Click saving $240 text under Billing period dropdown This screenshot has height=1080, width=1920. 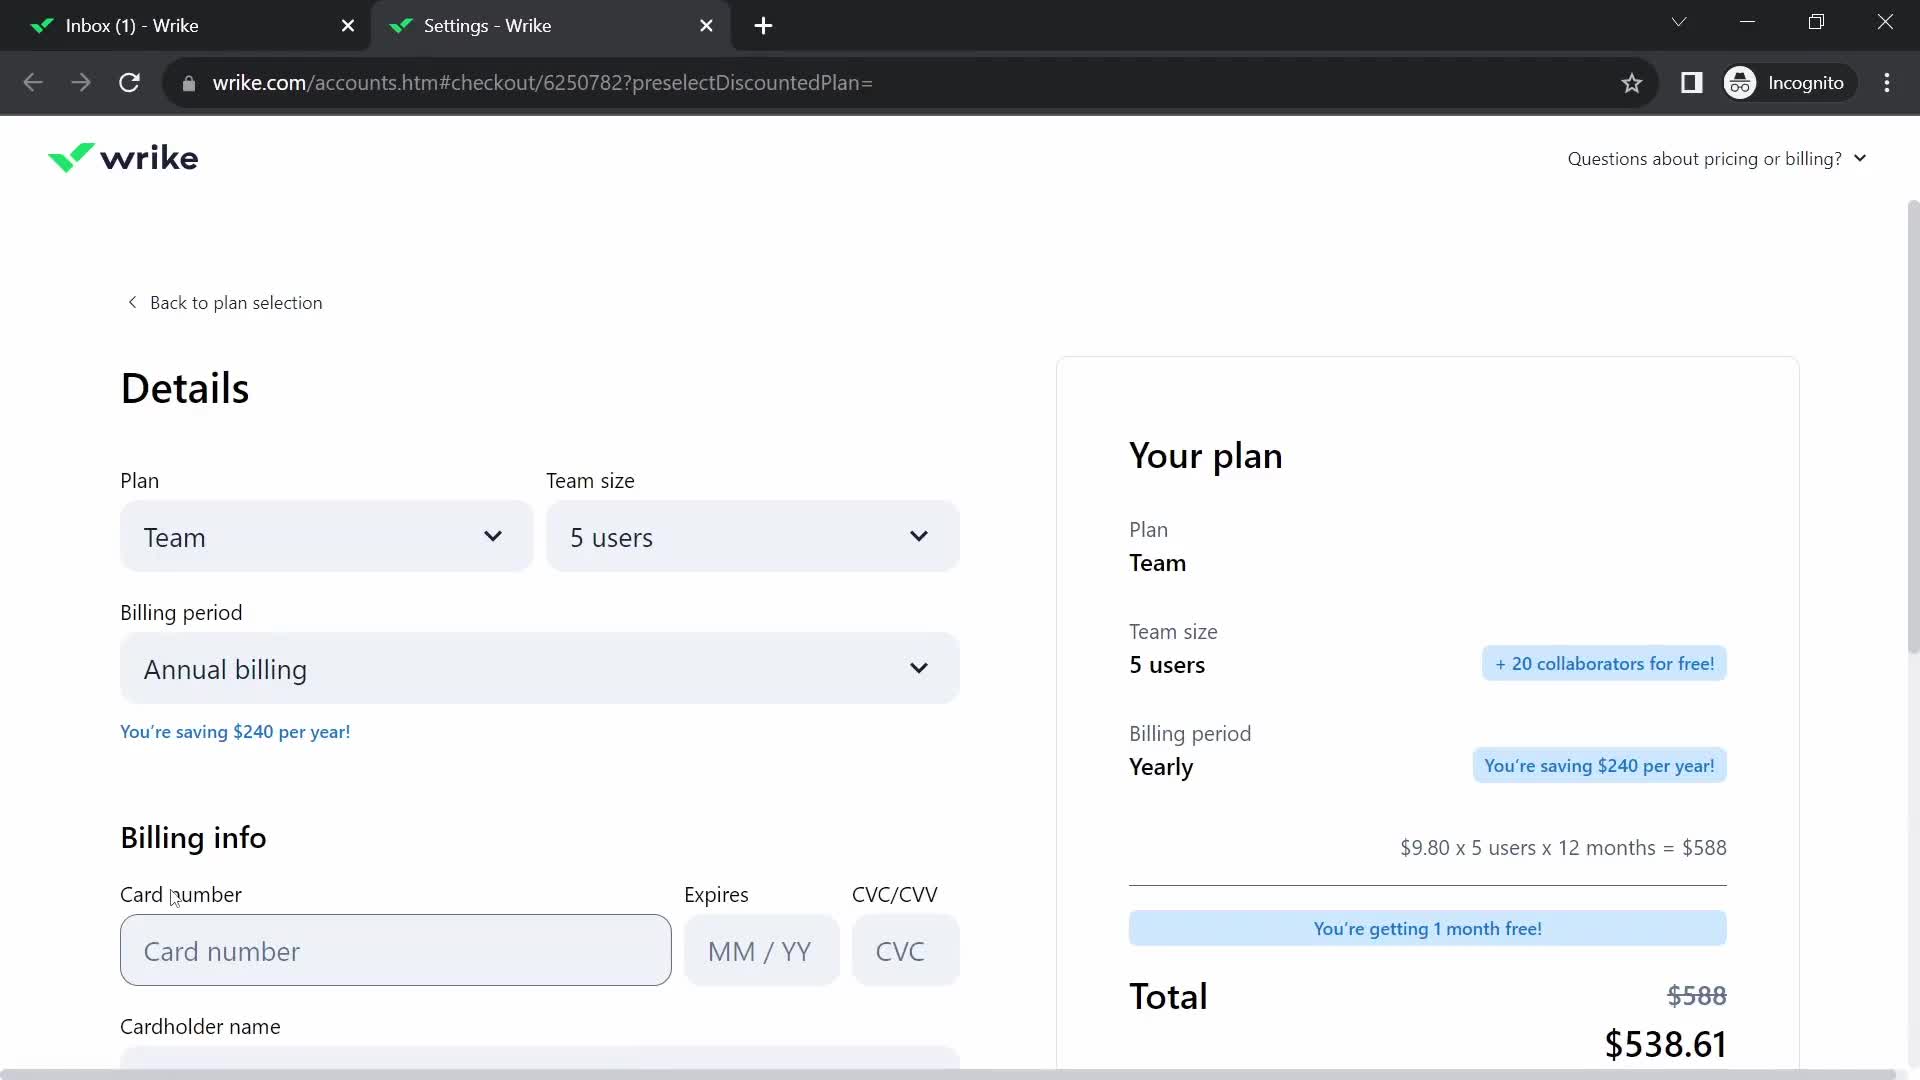[235, 732]
